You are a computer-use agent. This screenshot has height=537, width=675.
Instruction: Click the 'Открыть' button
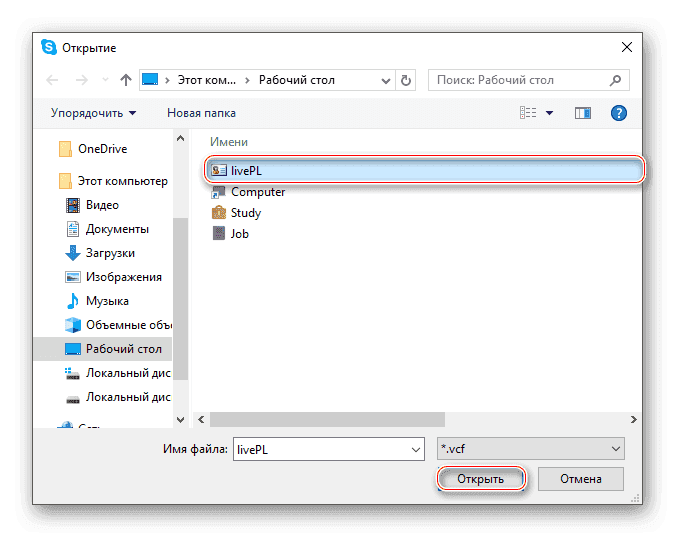[x=481, y=479]
